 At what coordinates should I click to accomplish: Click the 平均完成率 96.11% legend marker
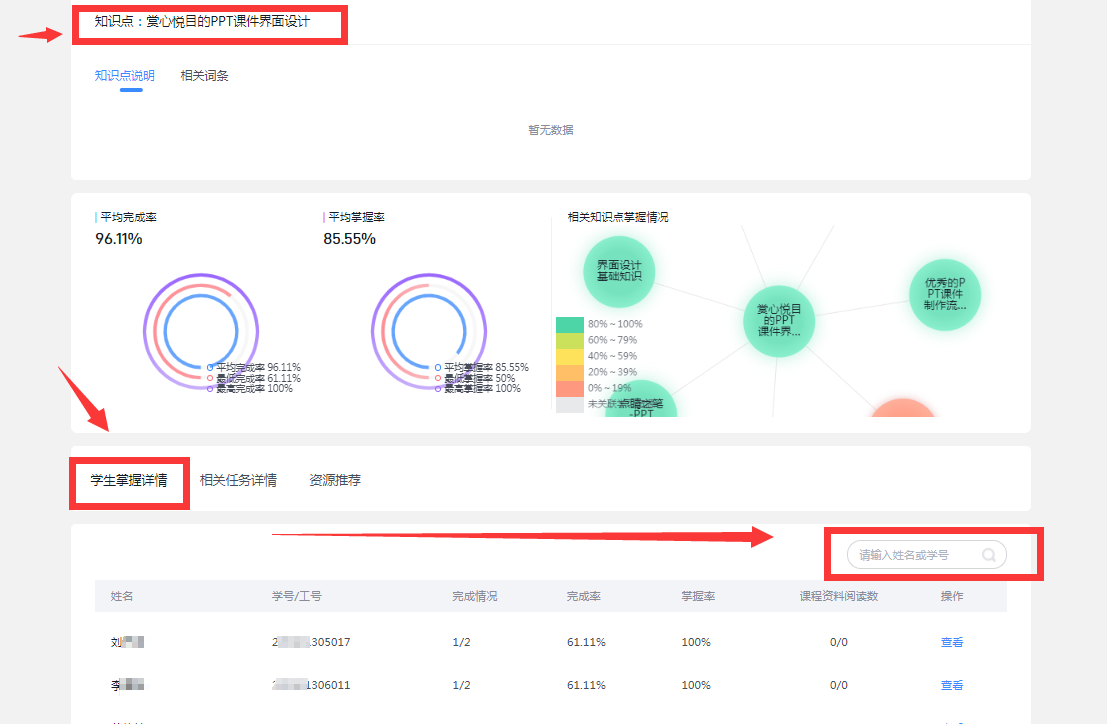coord(210,367)
